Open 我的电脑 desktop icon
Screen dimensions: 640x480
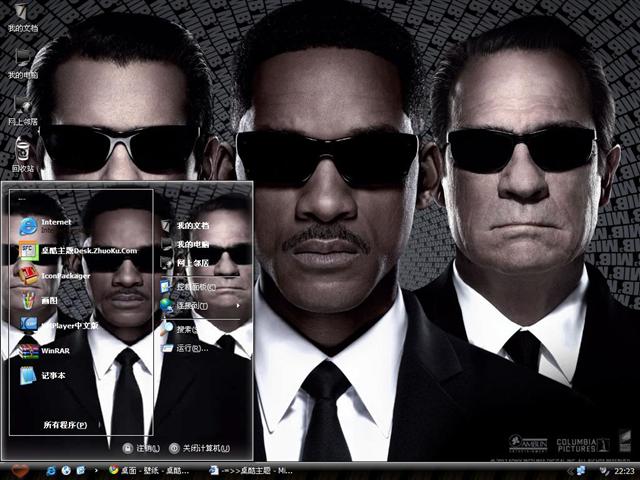[x=22, y=64]
